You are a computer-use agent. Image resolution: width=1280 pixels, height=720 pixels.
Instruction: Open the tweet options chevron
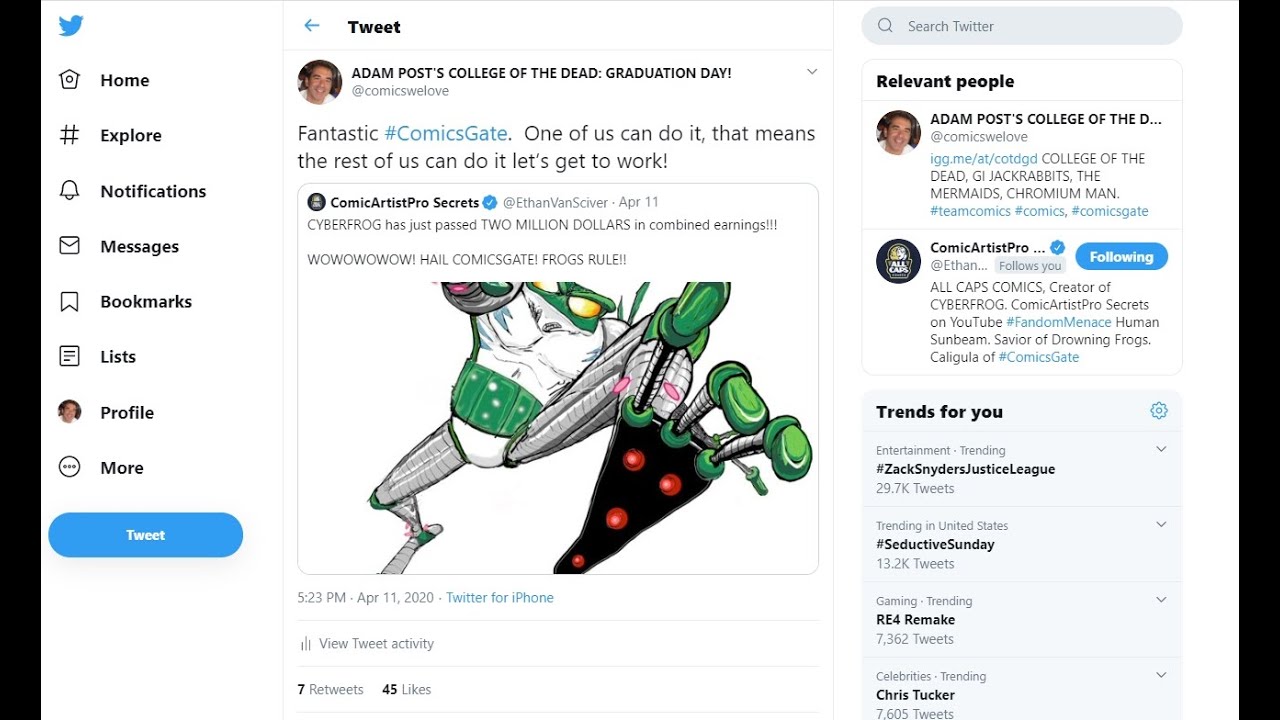pos(812,72)
